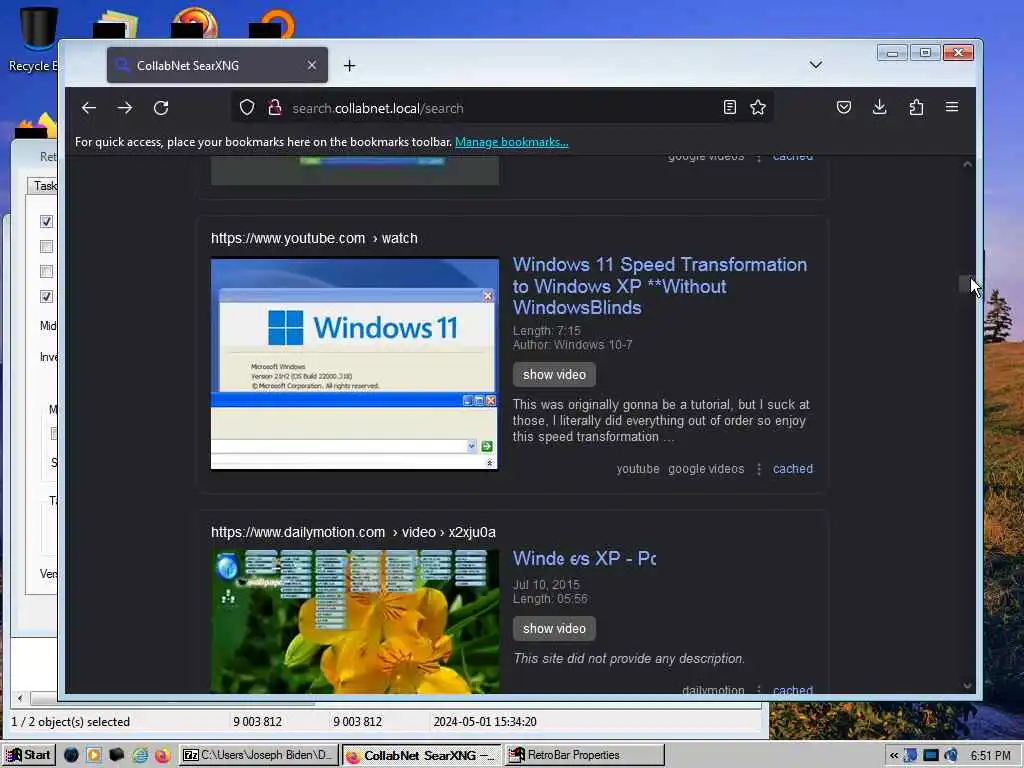
Task: Expand the list all tabs chevron
Action: pos(816,65)
